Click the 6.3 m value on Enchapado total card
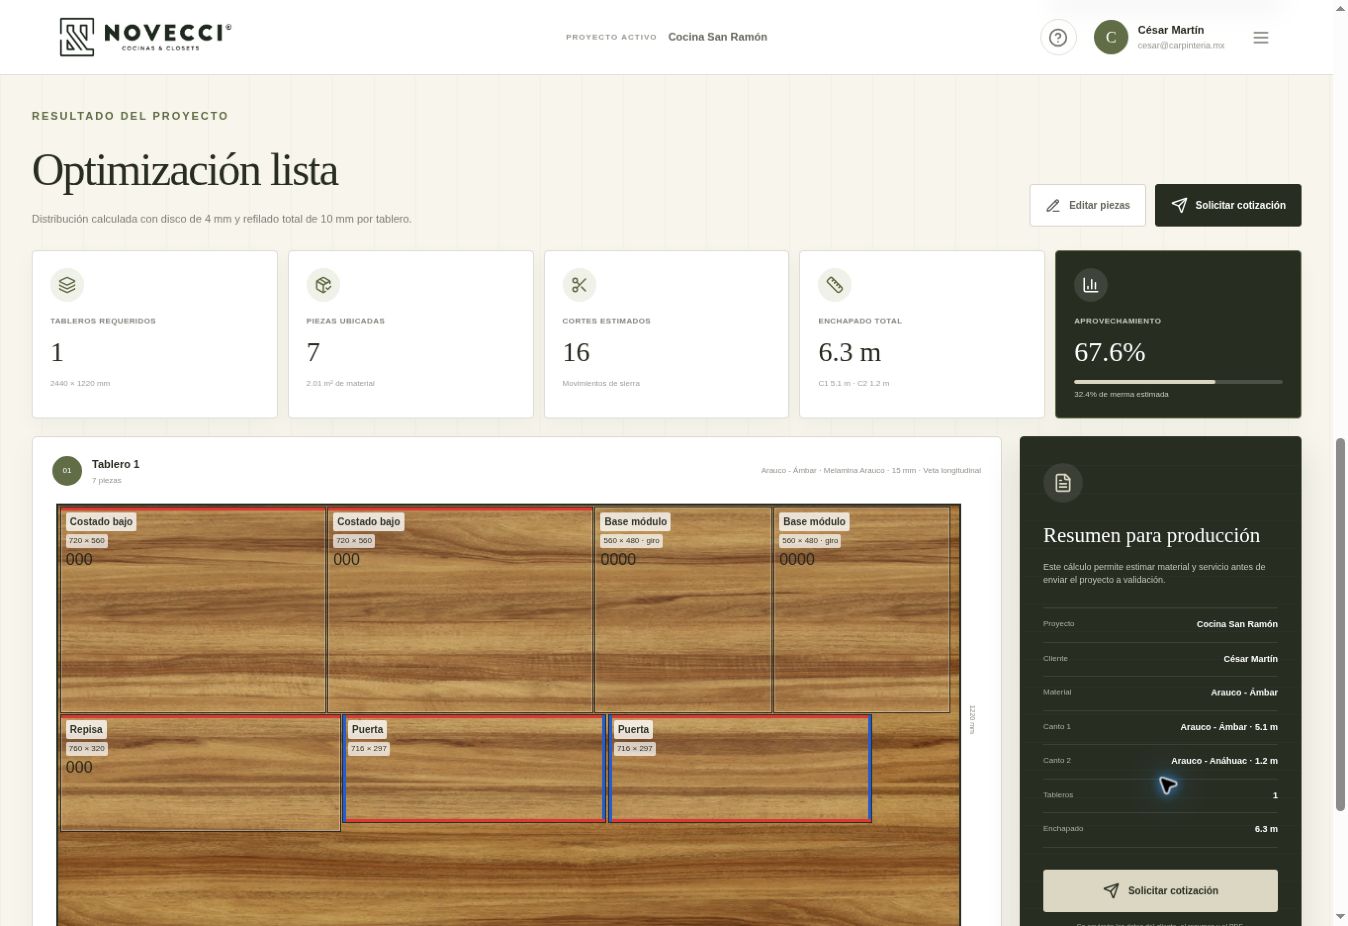The image size is (1348, 926). 850,352
